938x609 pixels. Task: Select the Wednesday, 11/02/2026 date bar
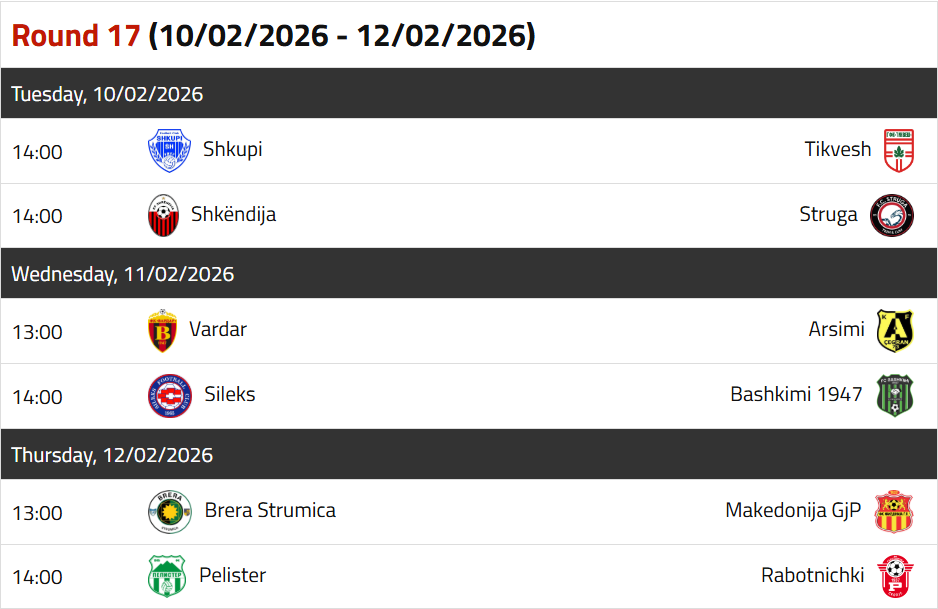coord(123,274)
